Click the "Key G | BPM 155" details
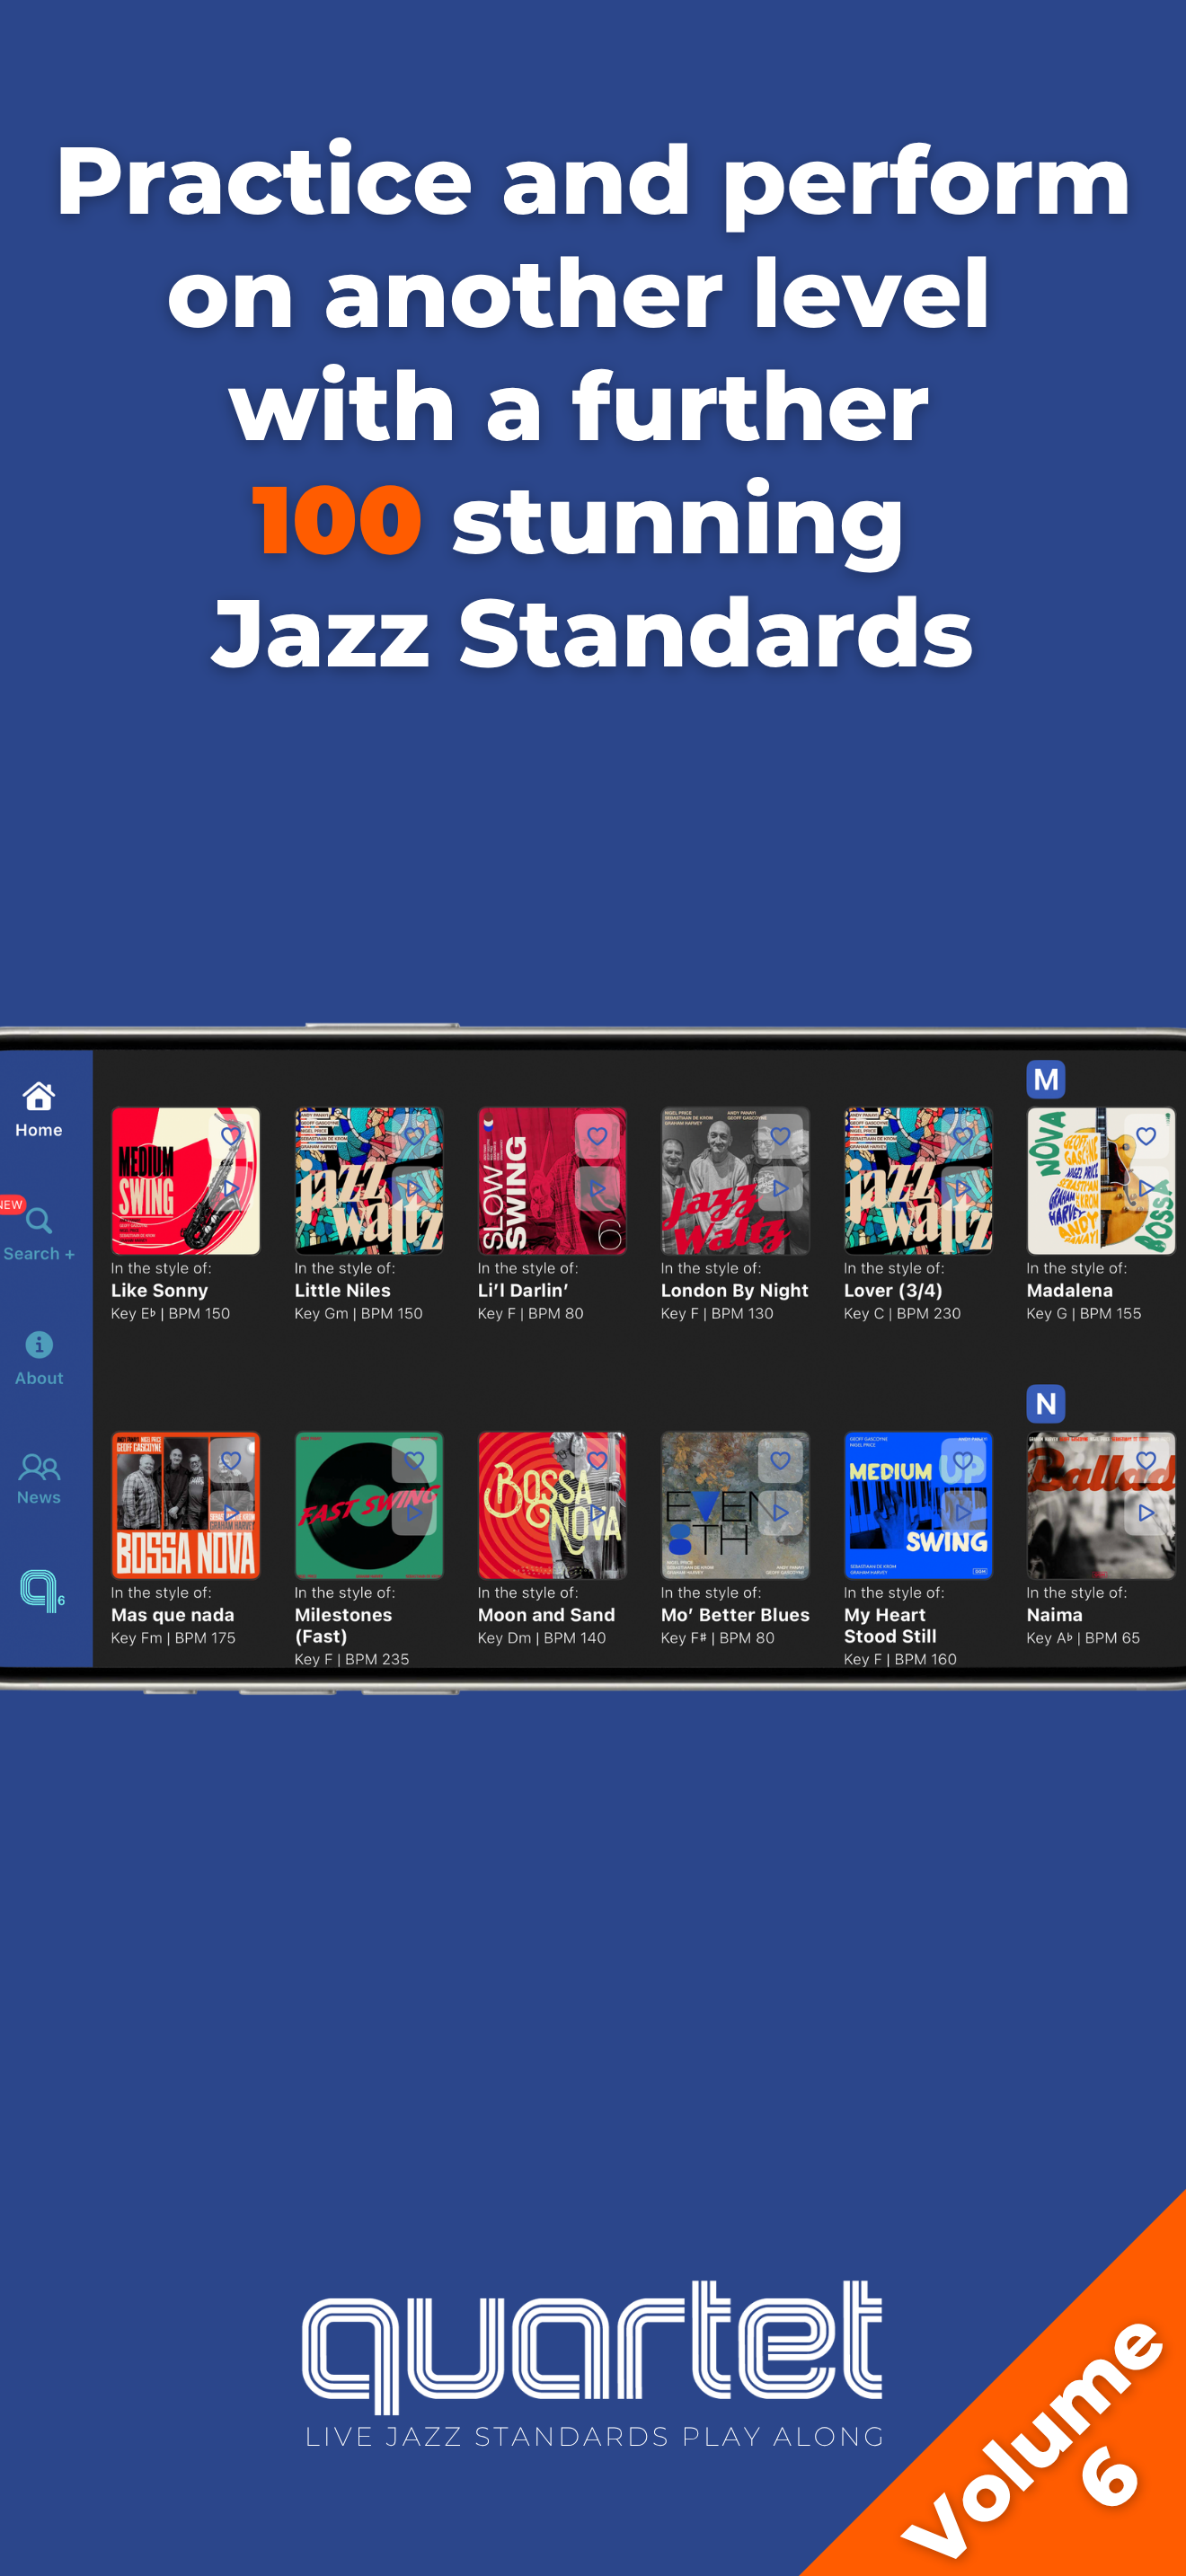This screenshot has width=1186, height=2576. (1083, 1313)
